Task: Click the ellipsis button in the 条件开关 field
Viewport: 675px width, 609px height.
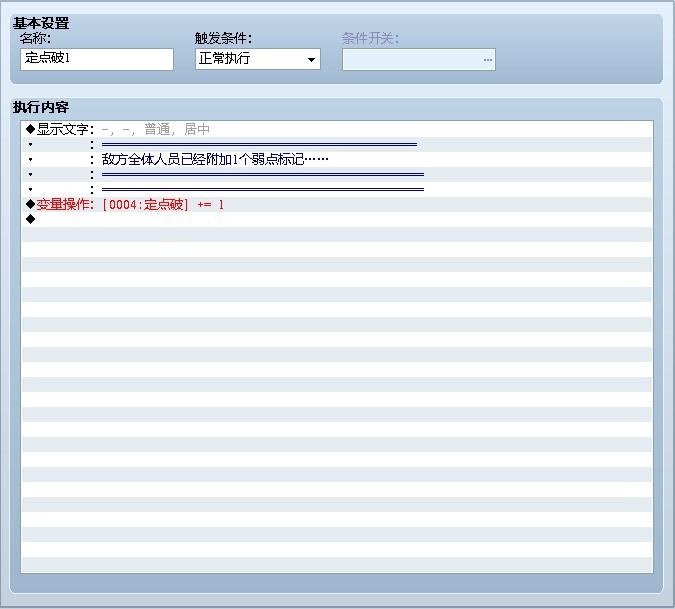Action: (487, 60)
